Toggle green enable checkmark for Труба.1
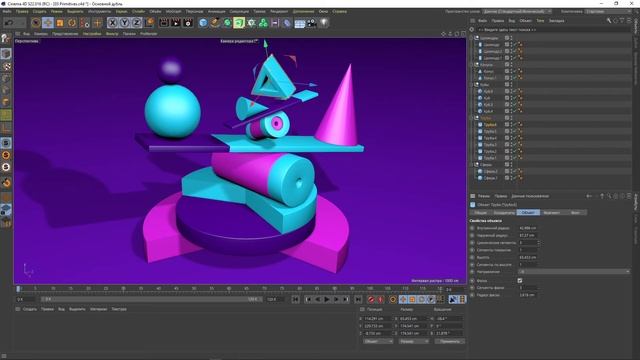The width and height of the screenshot is (640, 360). pos(516,158)
